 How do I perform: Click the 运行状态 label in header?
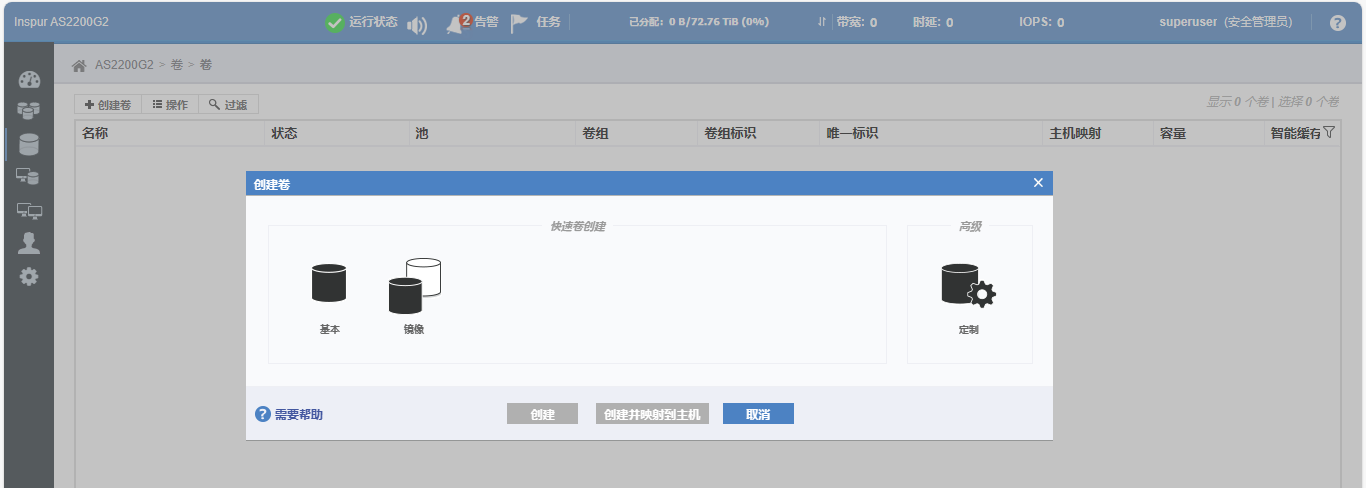[x=373, y=22]
